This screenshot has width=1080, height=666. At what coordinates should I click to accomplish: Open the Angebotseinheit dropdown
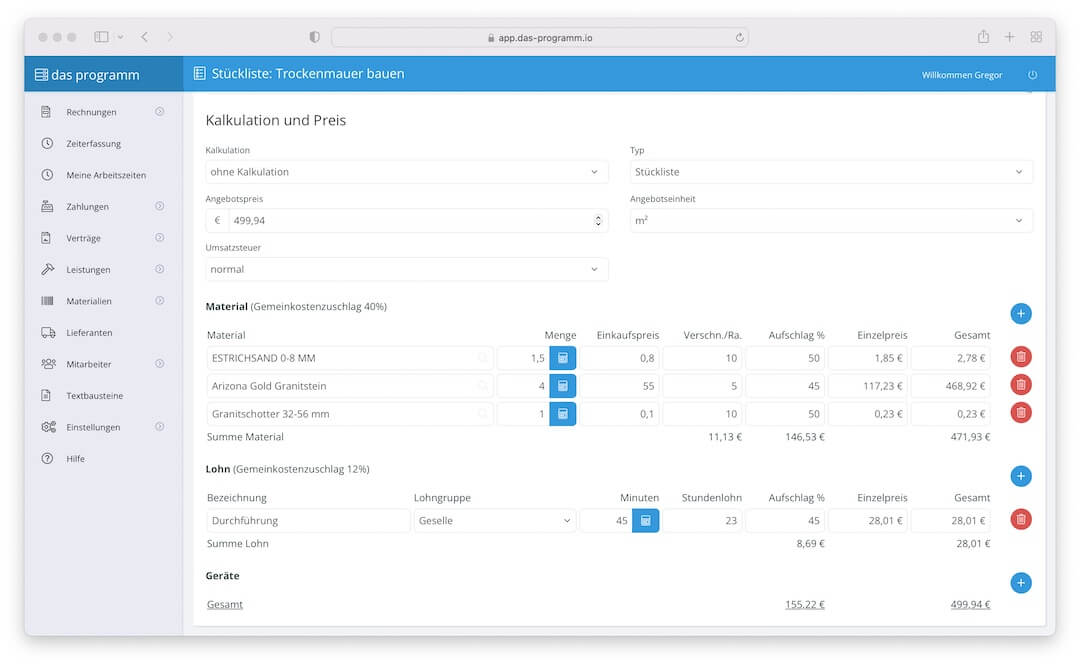[831, 221]
